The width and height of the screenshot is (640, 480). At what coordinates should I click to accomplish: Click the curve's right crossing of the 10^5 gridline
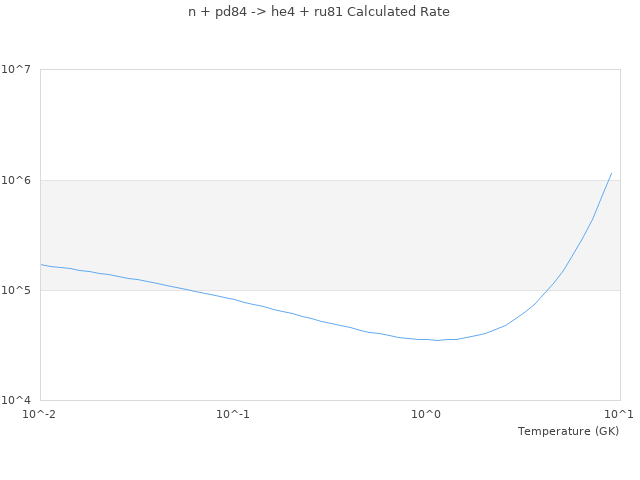(x=549, y=290)
